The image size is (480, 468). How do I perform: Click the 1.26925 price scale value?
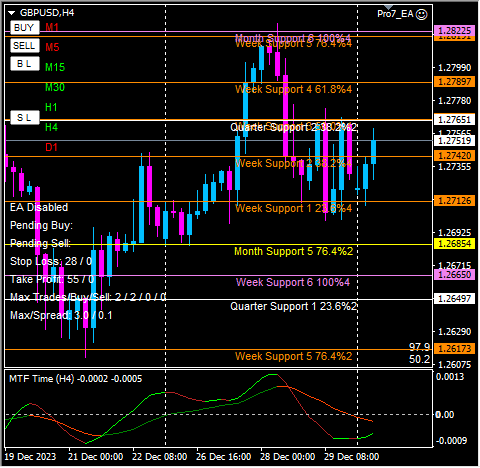point(455,232)
